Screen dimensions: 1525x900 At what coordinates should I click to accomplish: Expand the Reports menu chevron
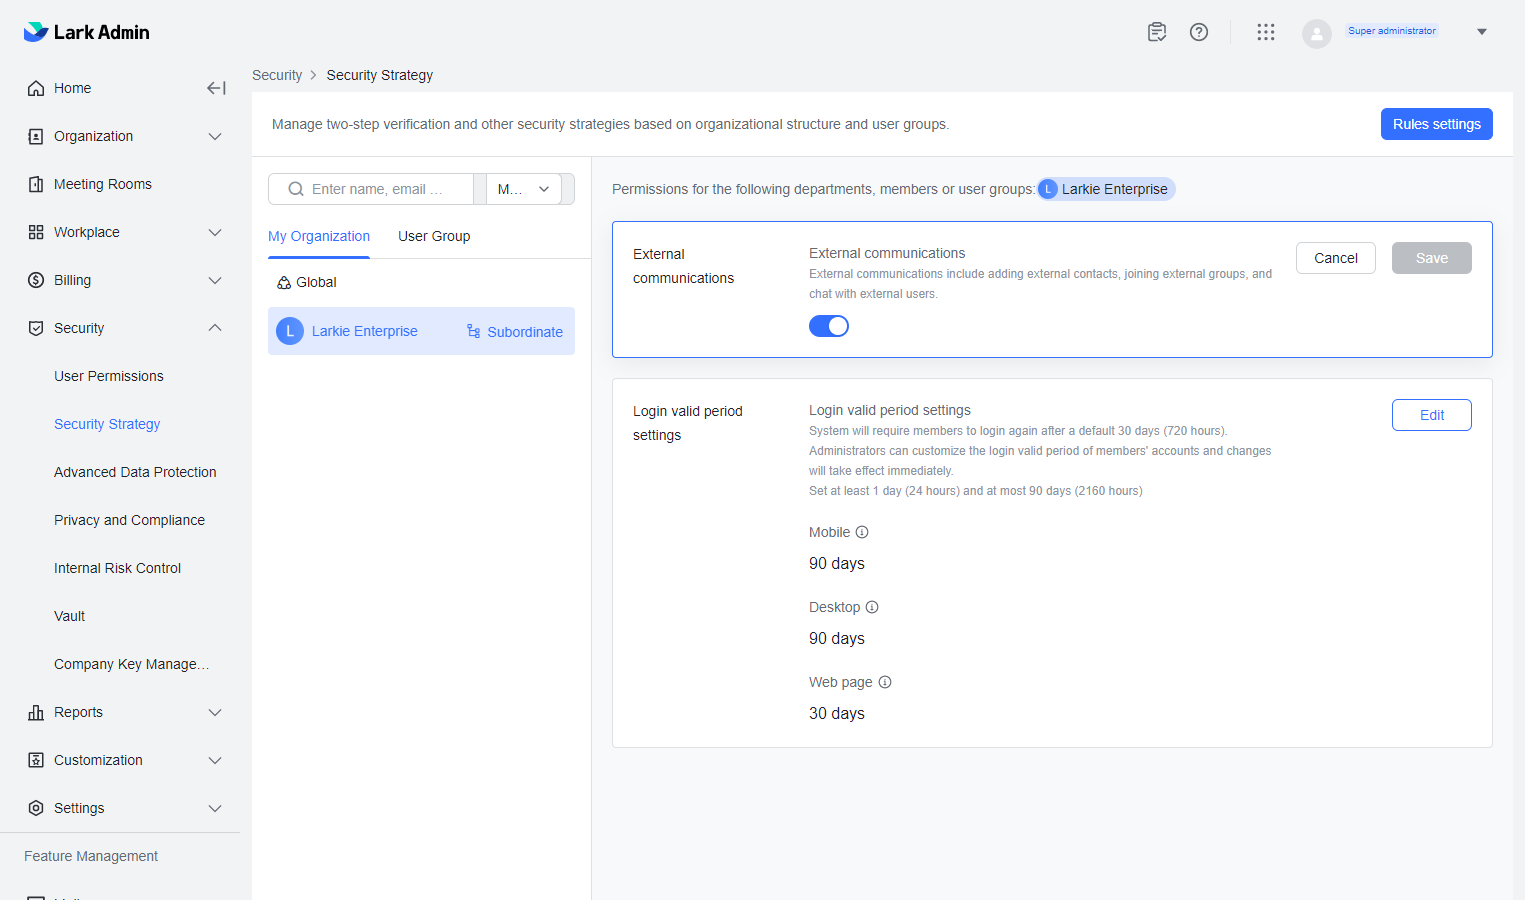pos(215,712)
